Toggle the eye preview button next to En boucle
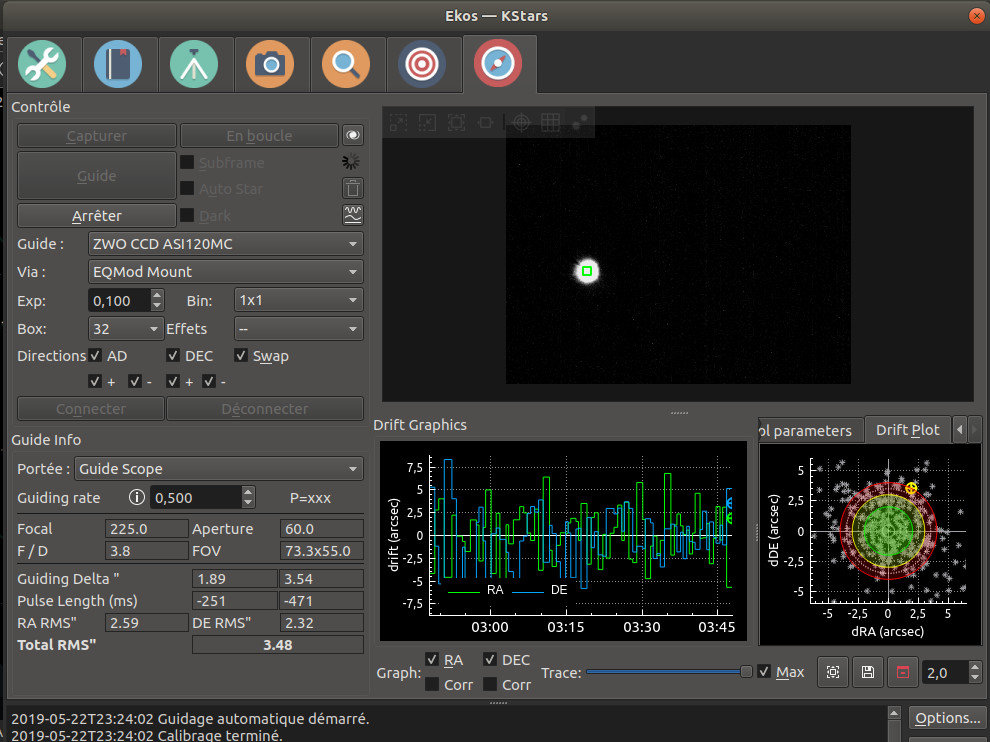 coord(352,136)
